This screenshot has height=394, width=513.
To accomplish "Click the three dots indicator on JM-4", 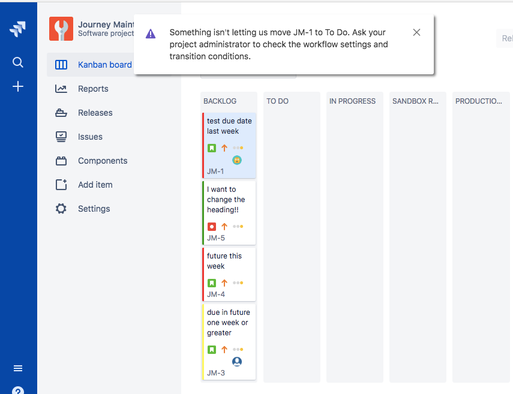I will pyautogui.click(x=238, y=283).
